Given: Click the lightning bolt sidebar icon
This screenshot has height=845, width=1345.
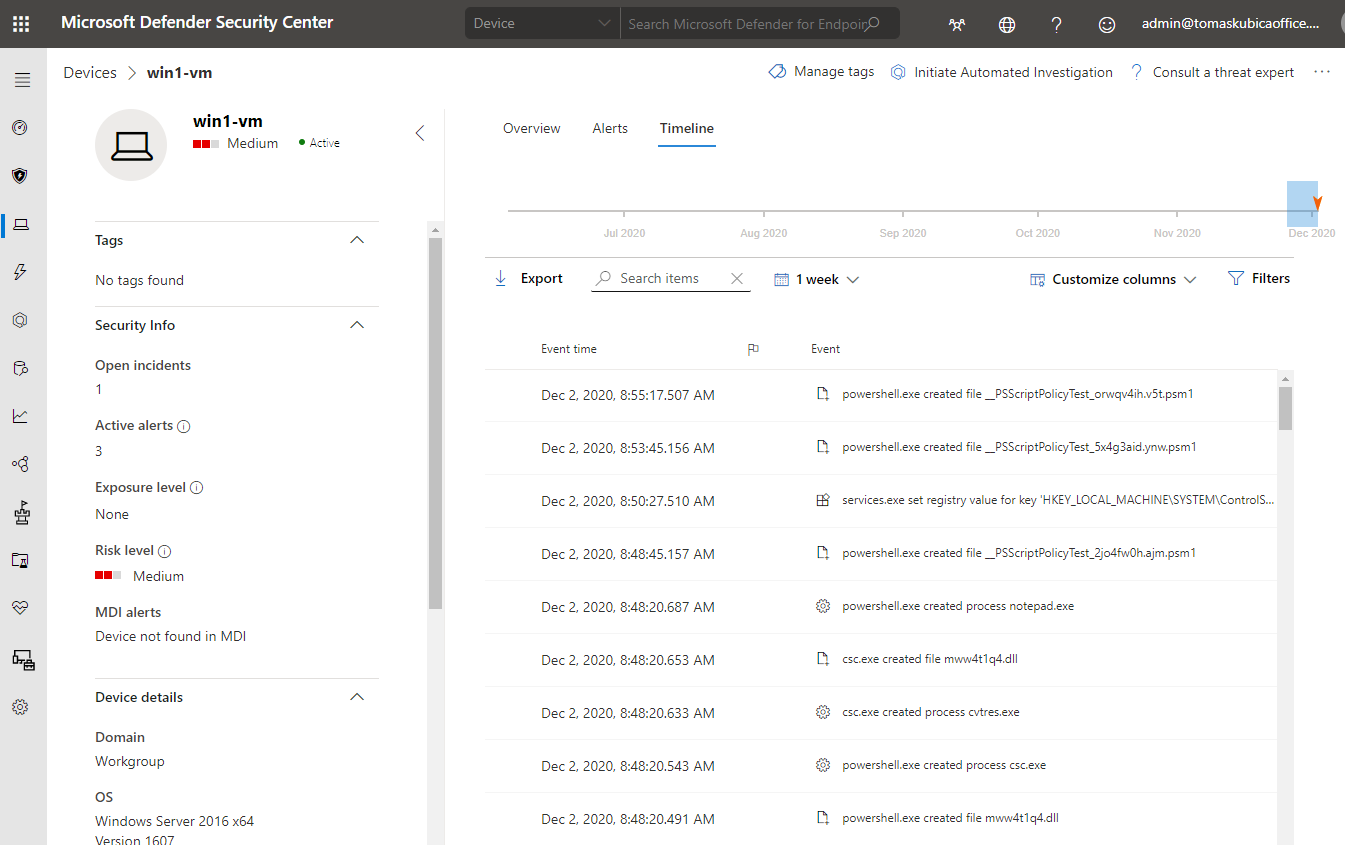Looking at the screenshot, I should pos(19,272).
